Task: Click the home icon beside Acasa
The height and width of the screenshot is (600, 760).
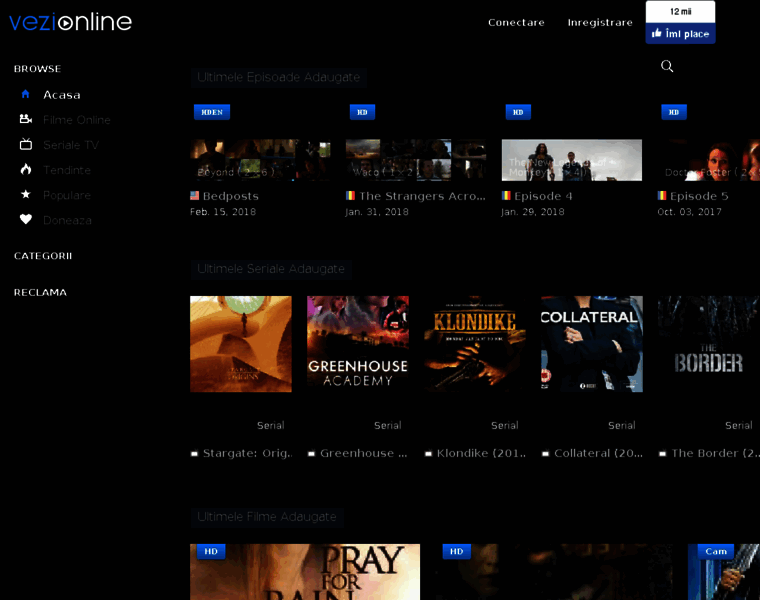Action: [x=26, y=94]
